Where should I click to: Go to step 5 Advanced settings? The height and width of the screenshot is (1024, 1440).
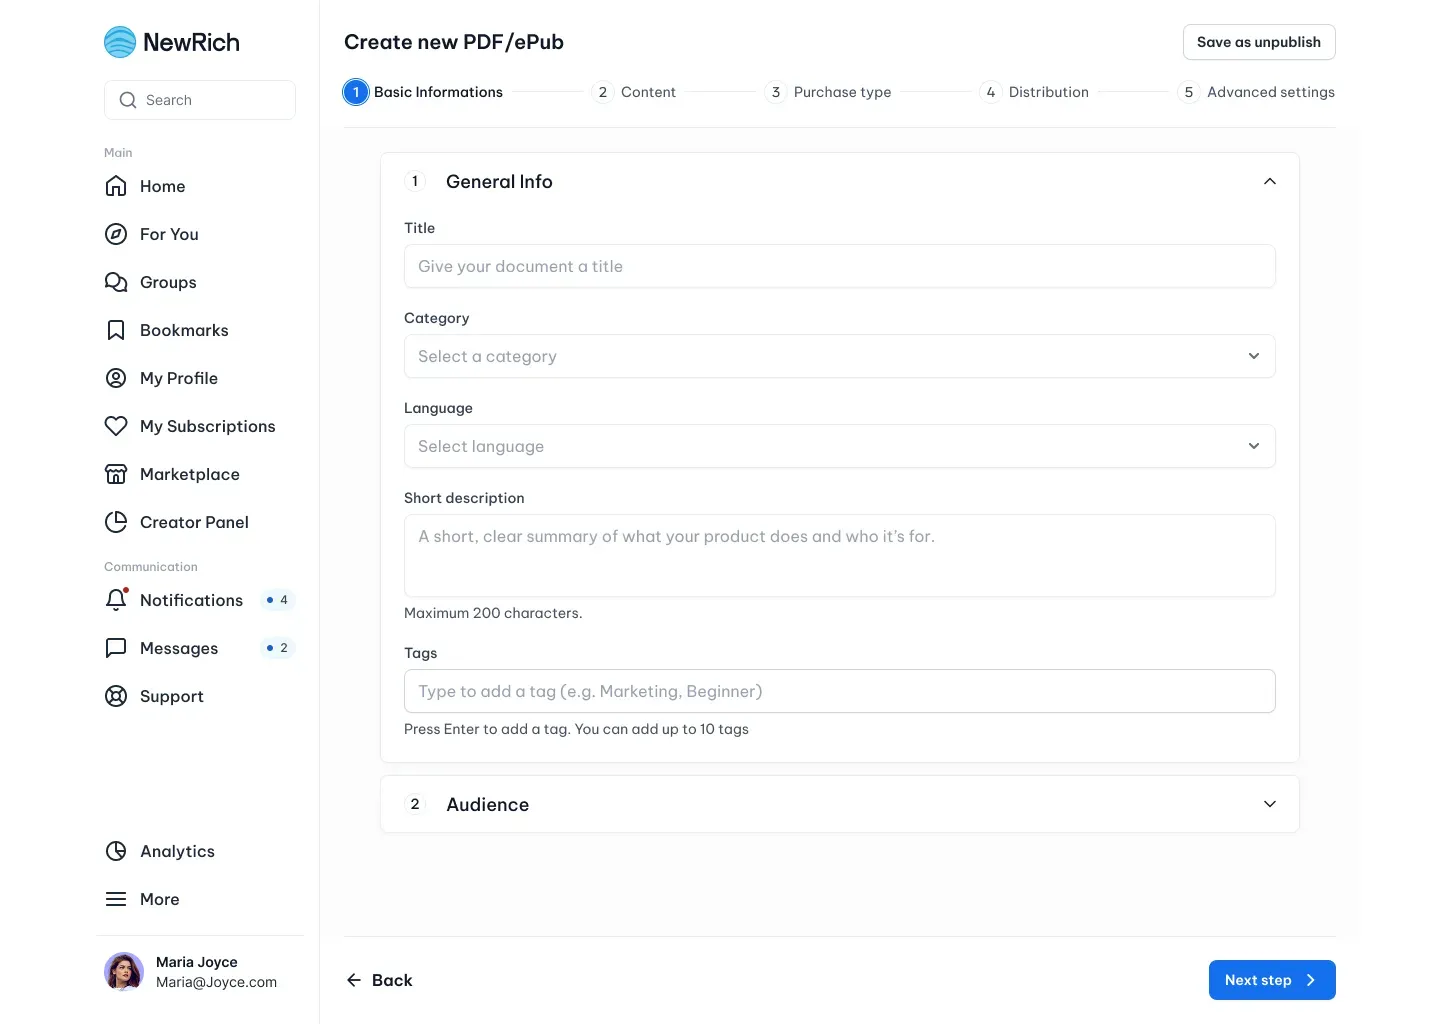(x=1256, y=92)
